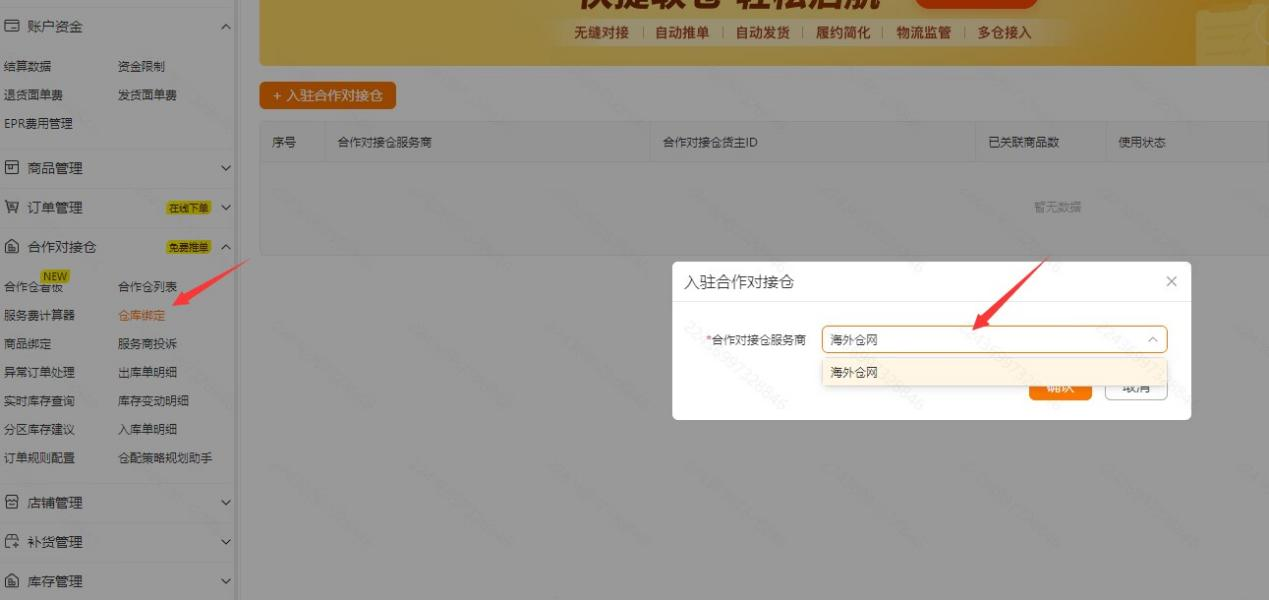
Task: Expand the 商品管理 section chevron
Action: pos(225,168)
